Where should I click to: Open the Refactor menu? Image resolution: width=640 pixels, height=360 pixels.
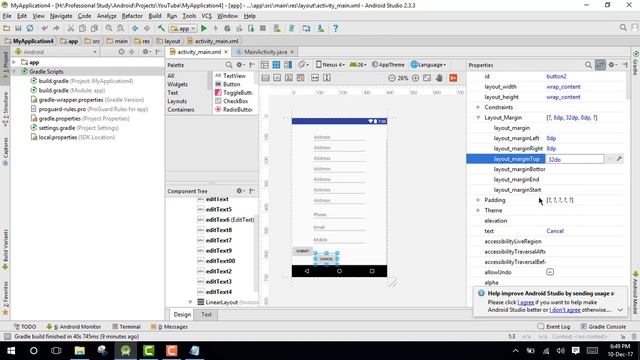click(132, 16)
